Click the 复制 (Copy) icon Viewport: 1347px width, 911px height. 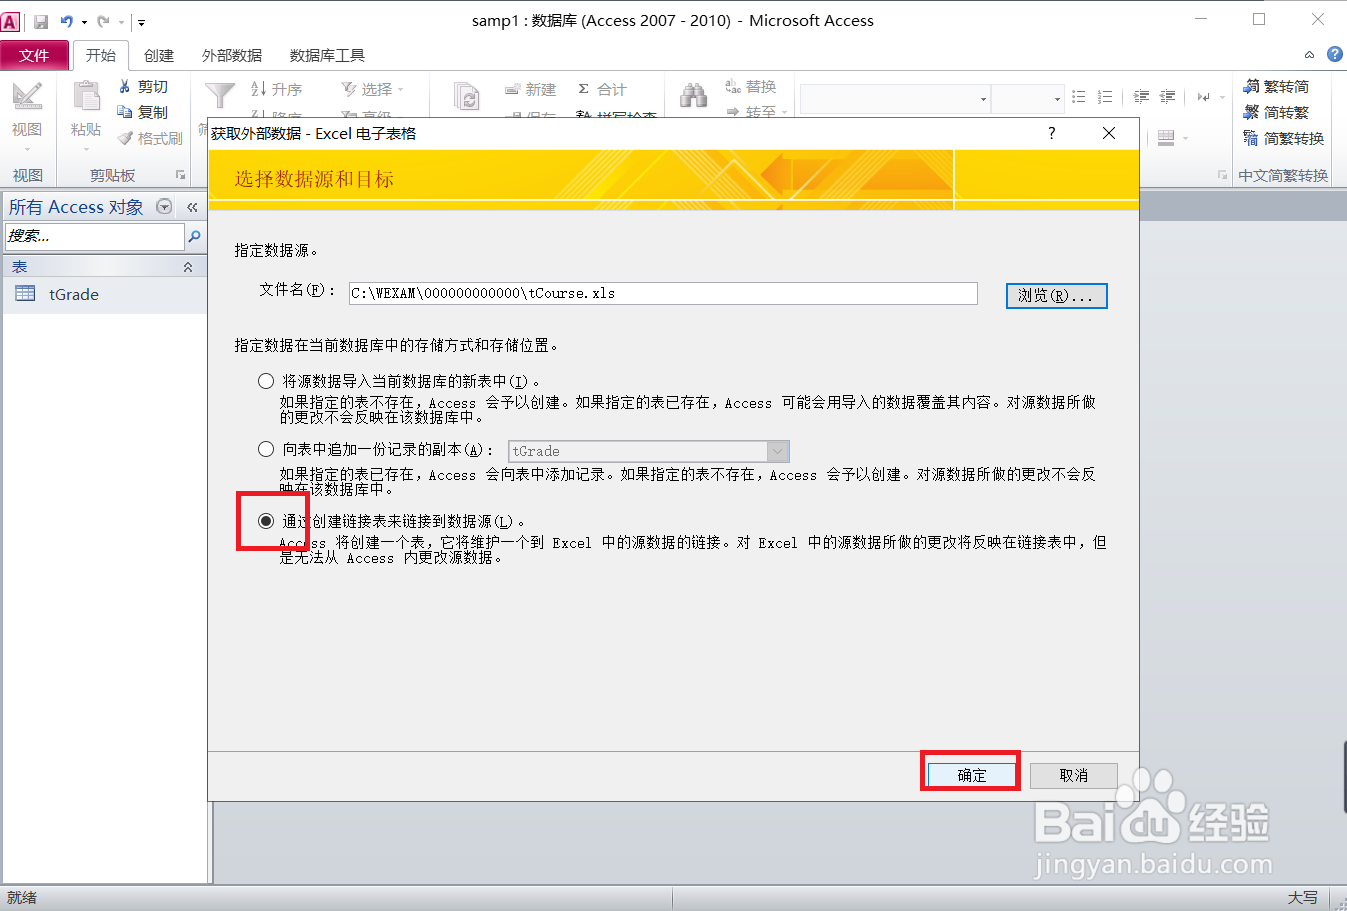[x=125, y=112]
